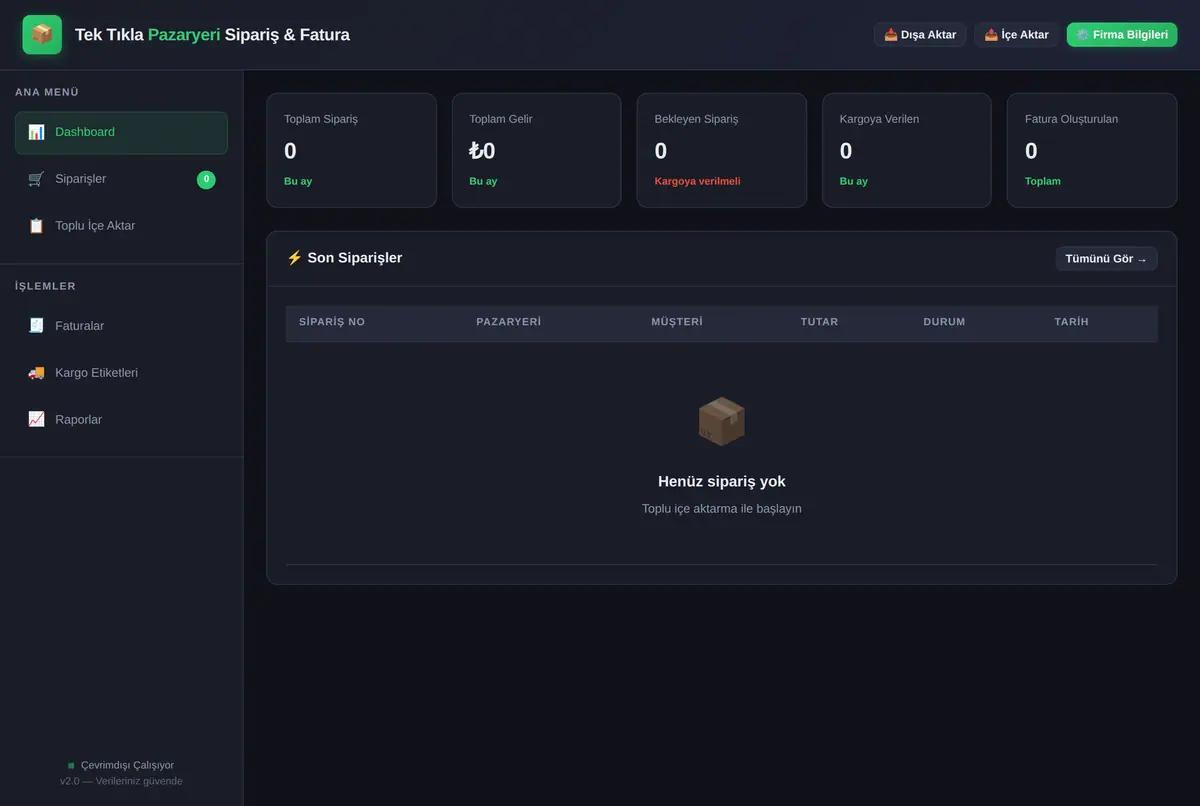Click the clipboard icon for Toplu İçe Aktar
1200x806 pixels.
pos(36,226)
